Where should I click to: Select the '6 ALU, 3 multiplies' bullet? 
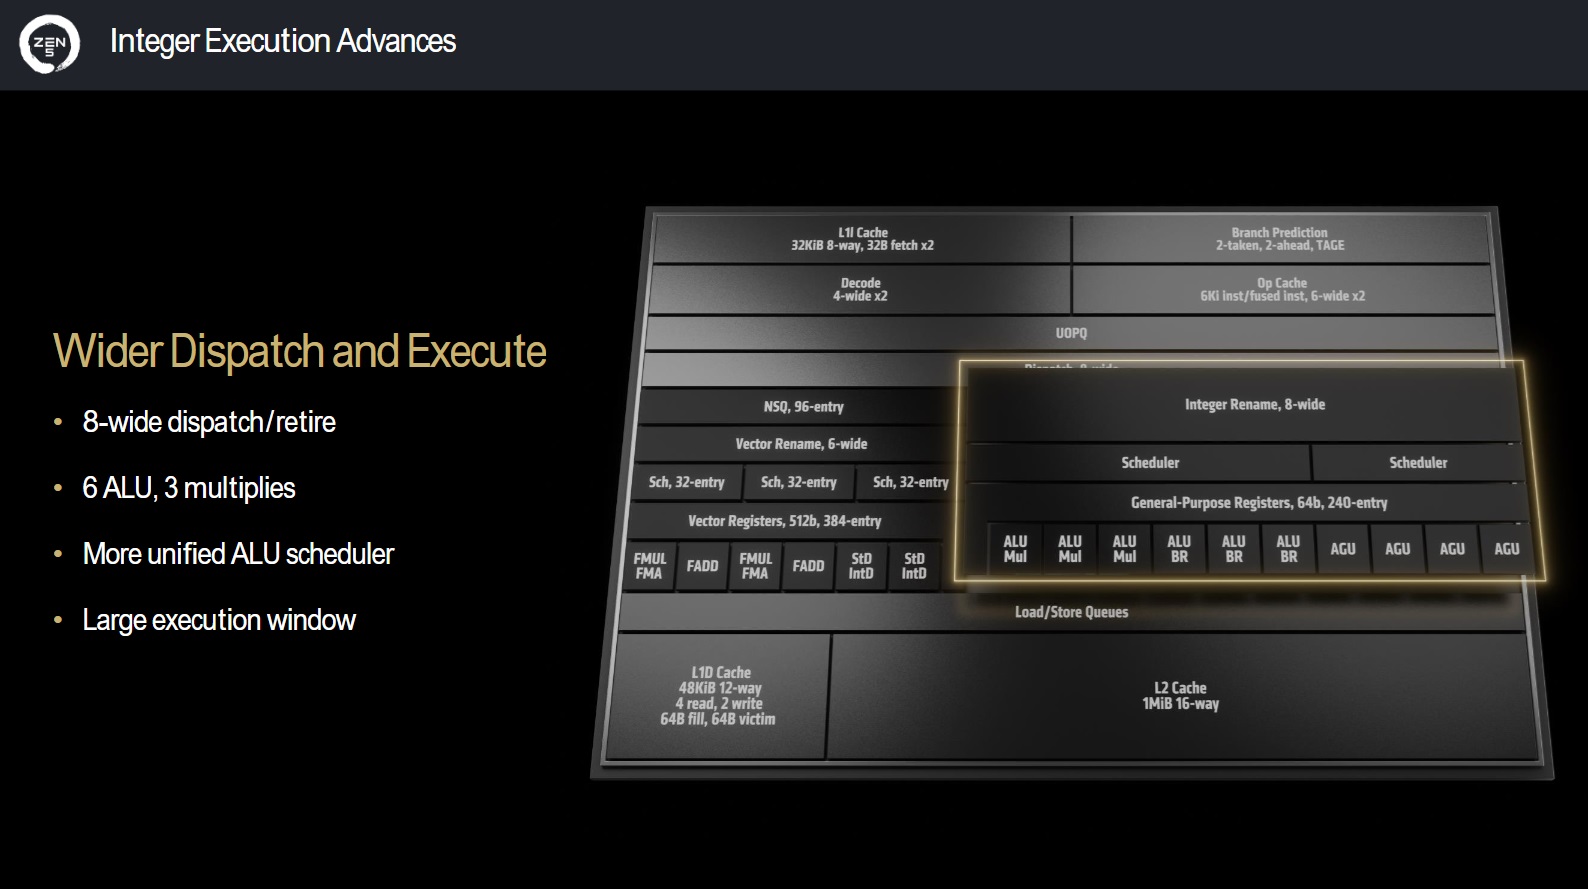click(189, 488)
